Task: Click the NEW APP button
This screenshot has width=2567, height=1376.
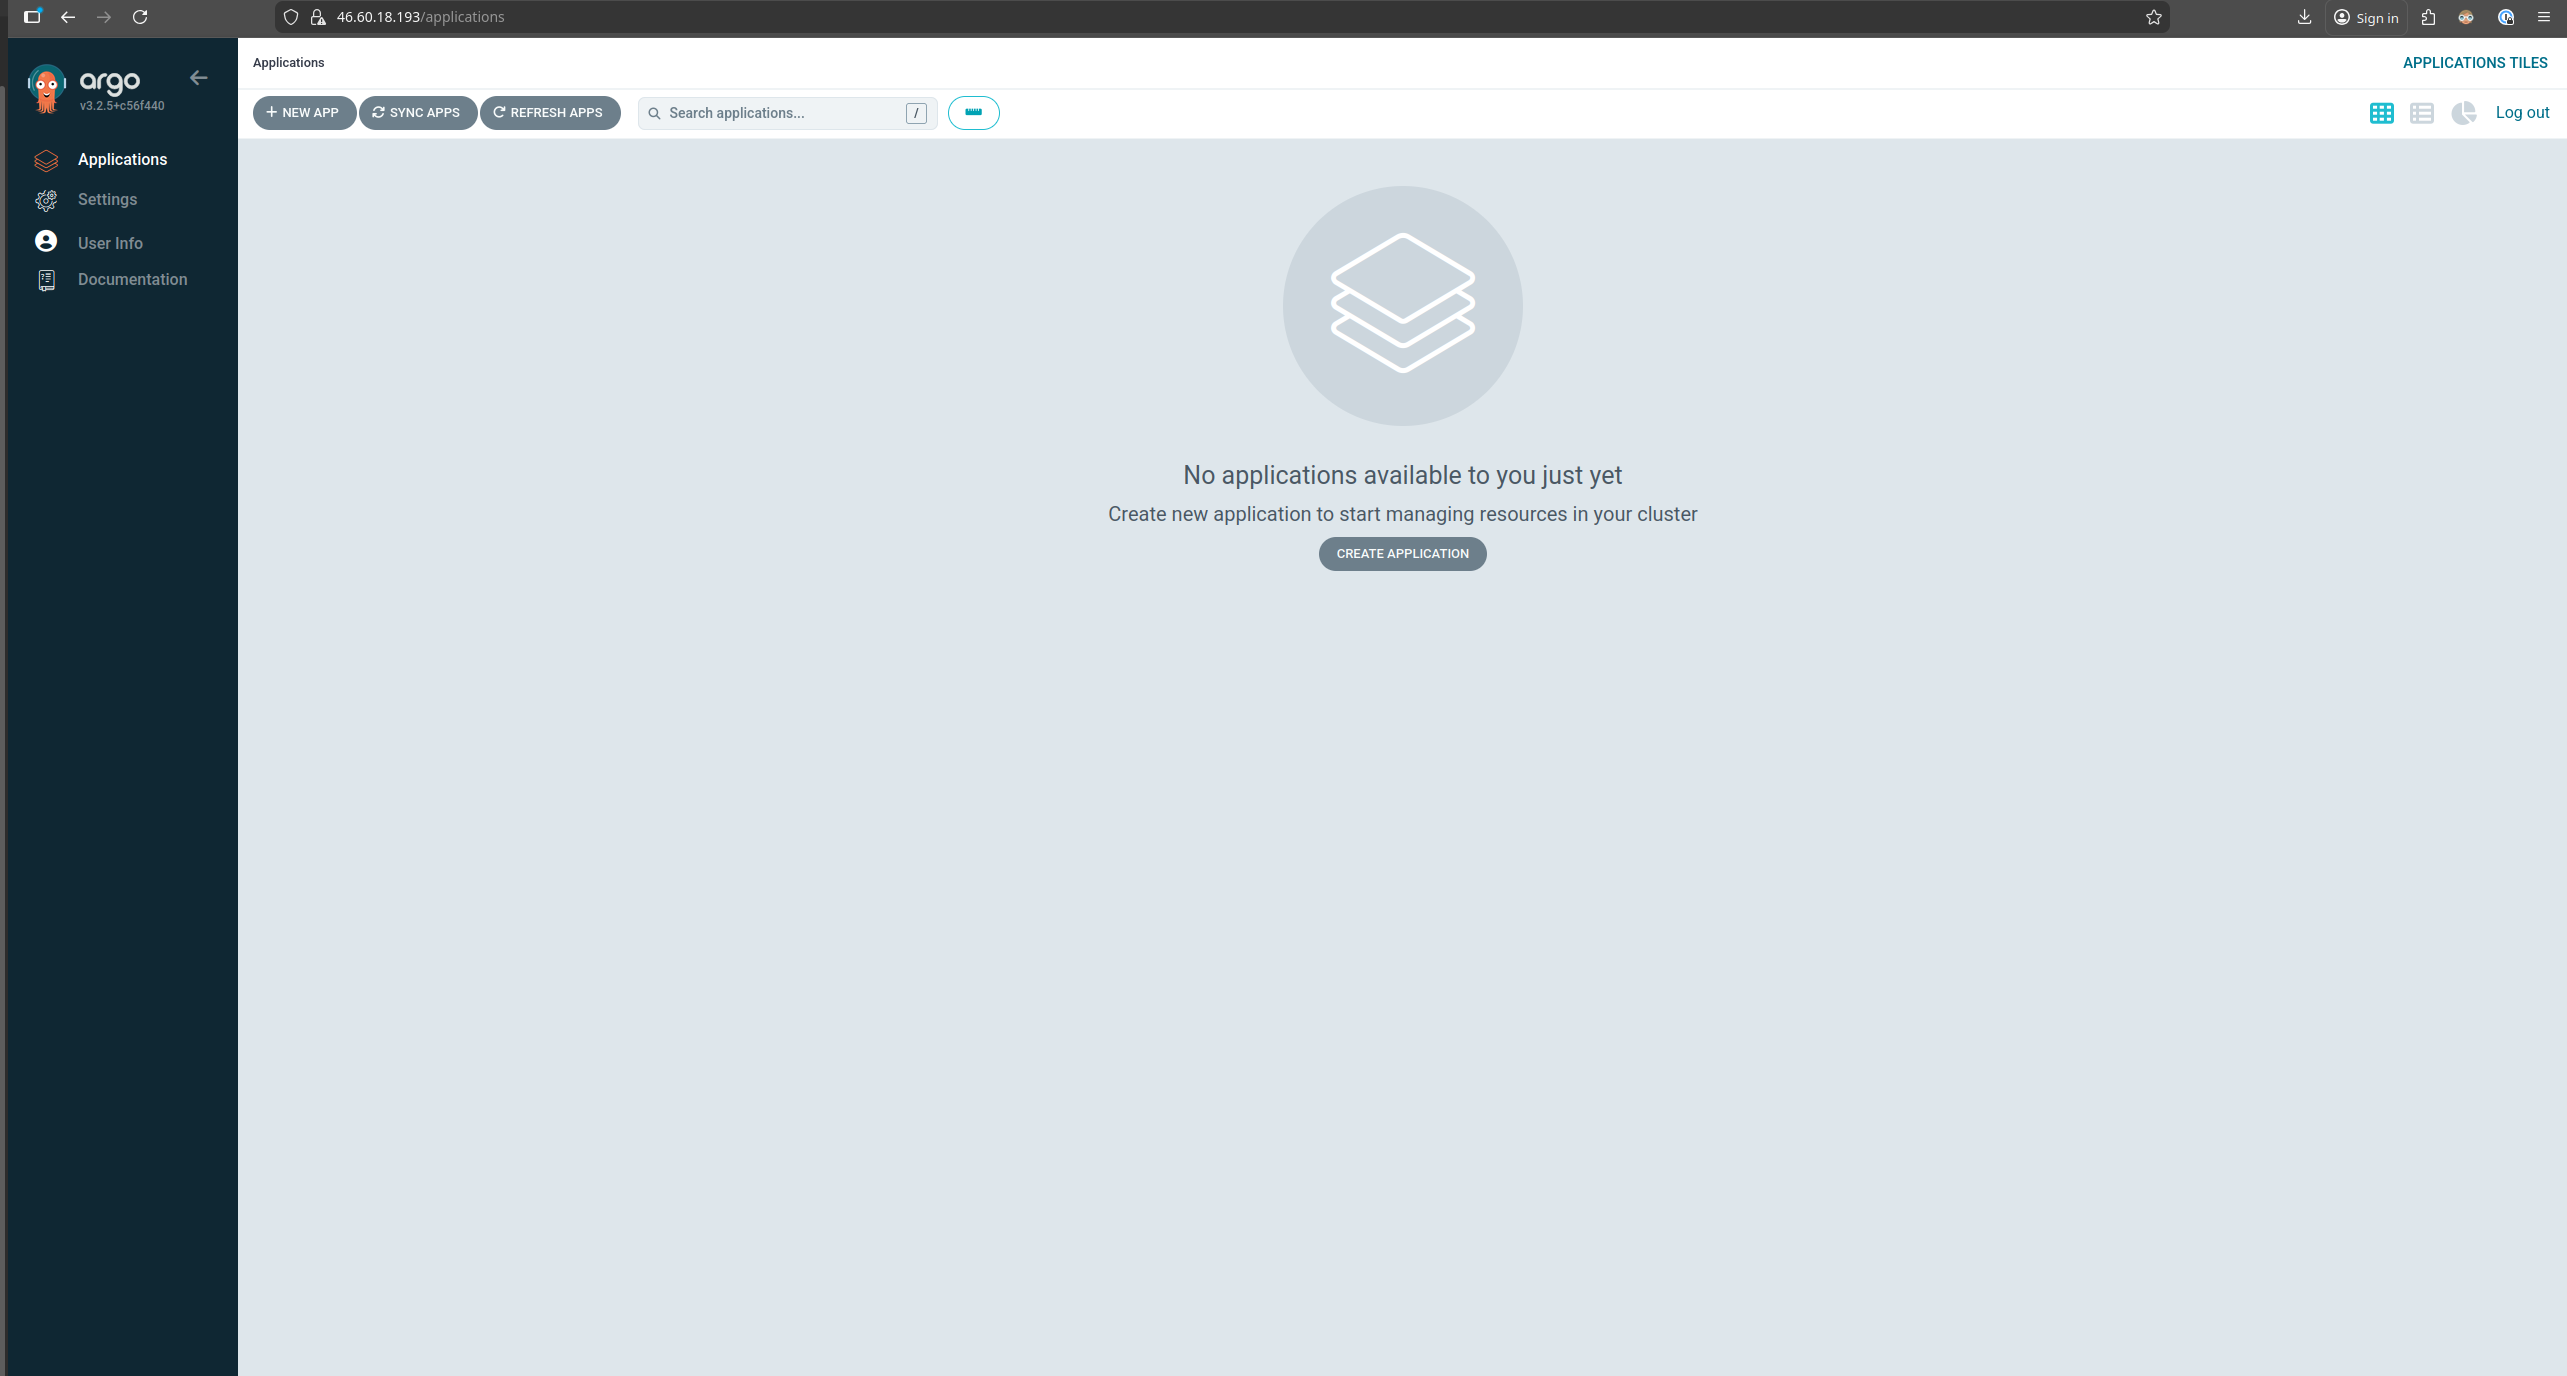Action: tap(303, 113)
